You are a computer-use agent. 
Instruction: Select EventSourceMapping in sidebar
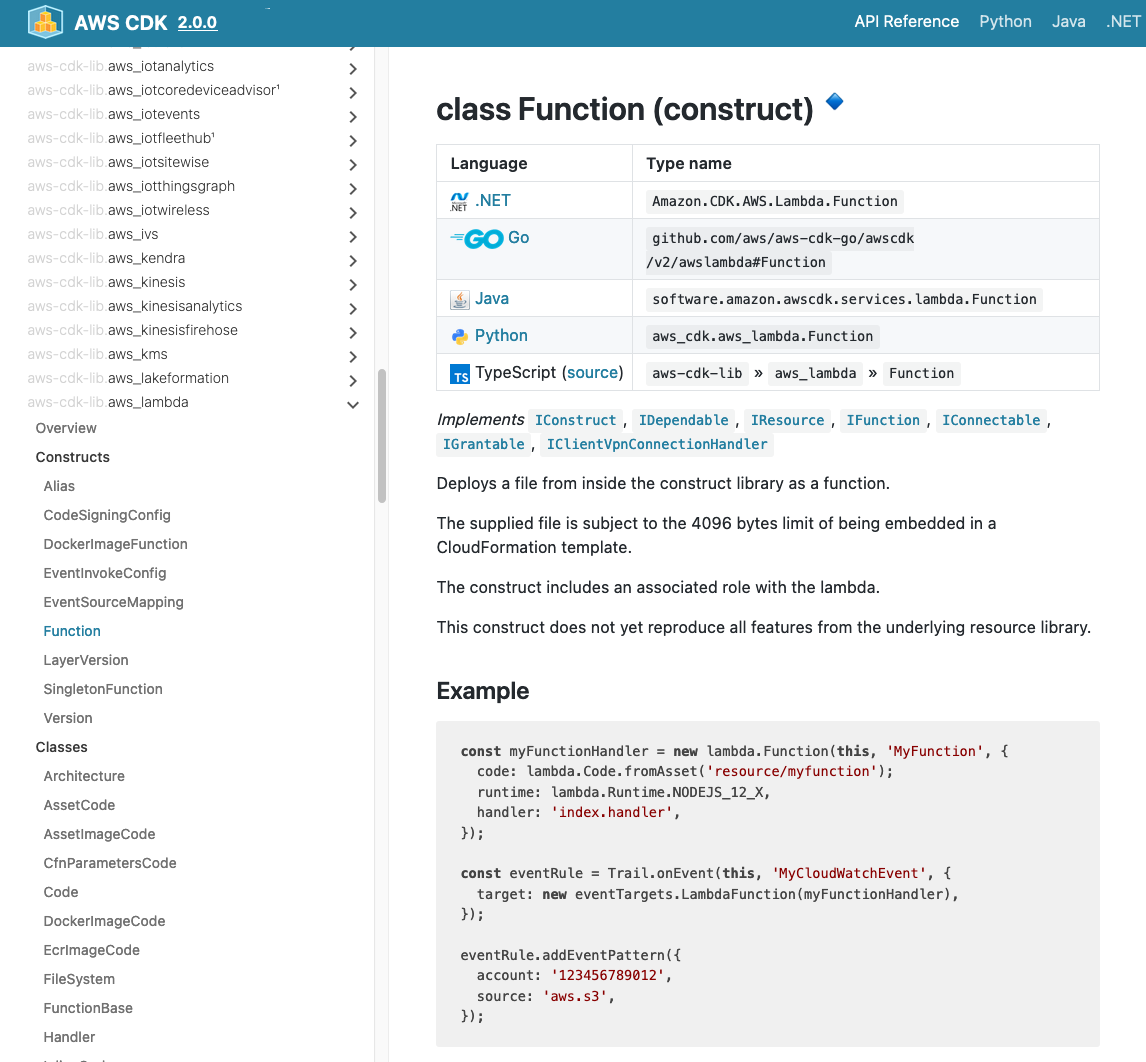[113, 602]
